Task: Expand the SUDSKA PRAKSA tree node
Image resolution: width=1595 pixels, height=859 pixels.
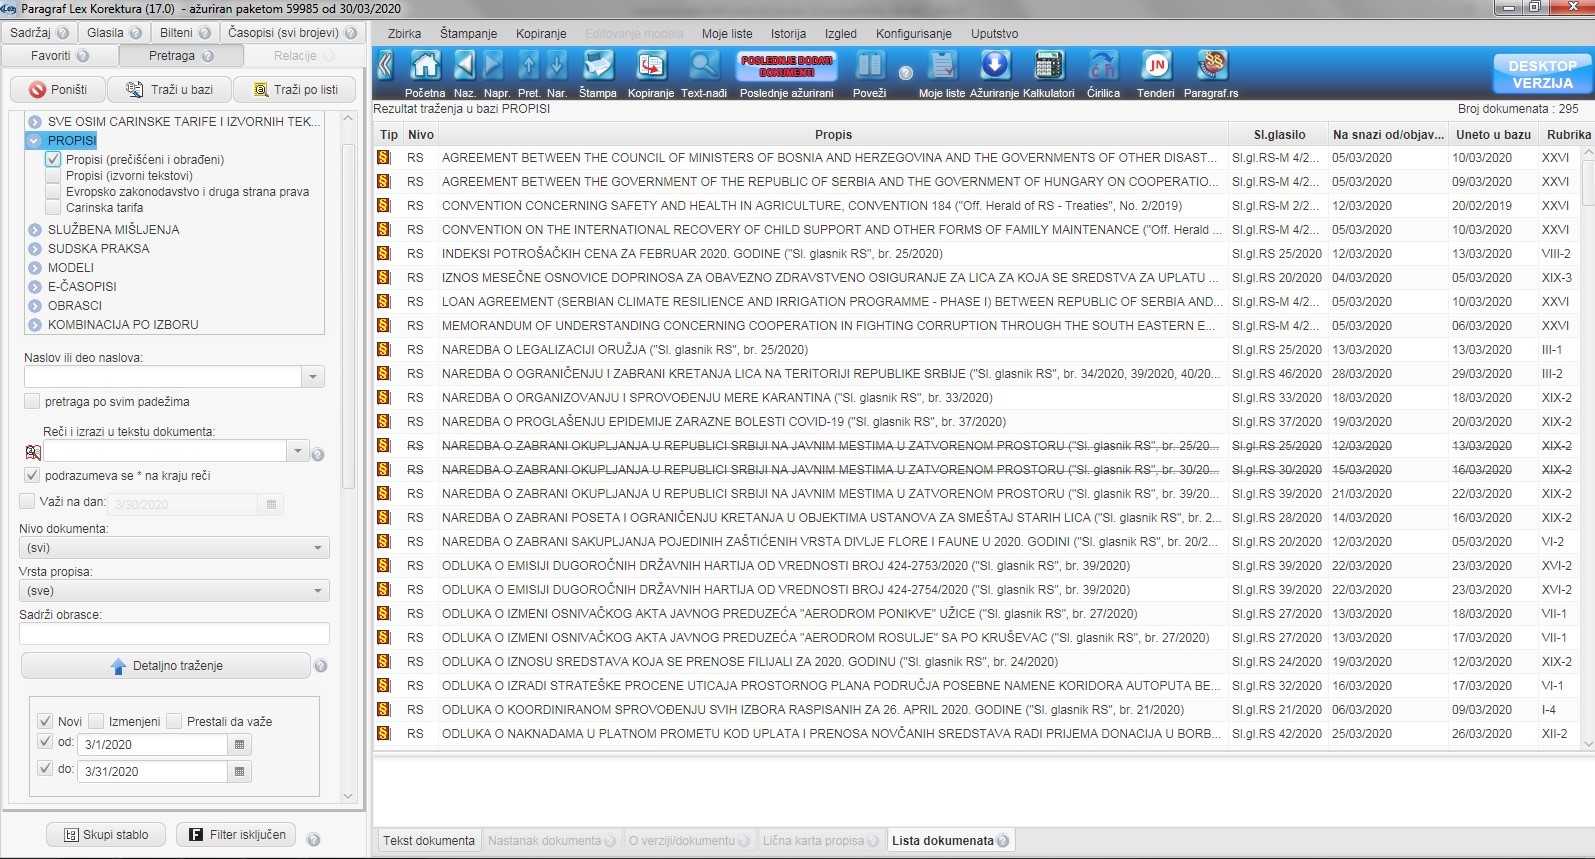Action: [x=35, y=249]
